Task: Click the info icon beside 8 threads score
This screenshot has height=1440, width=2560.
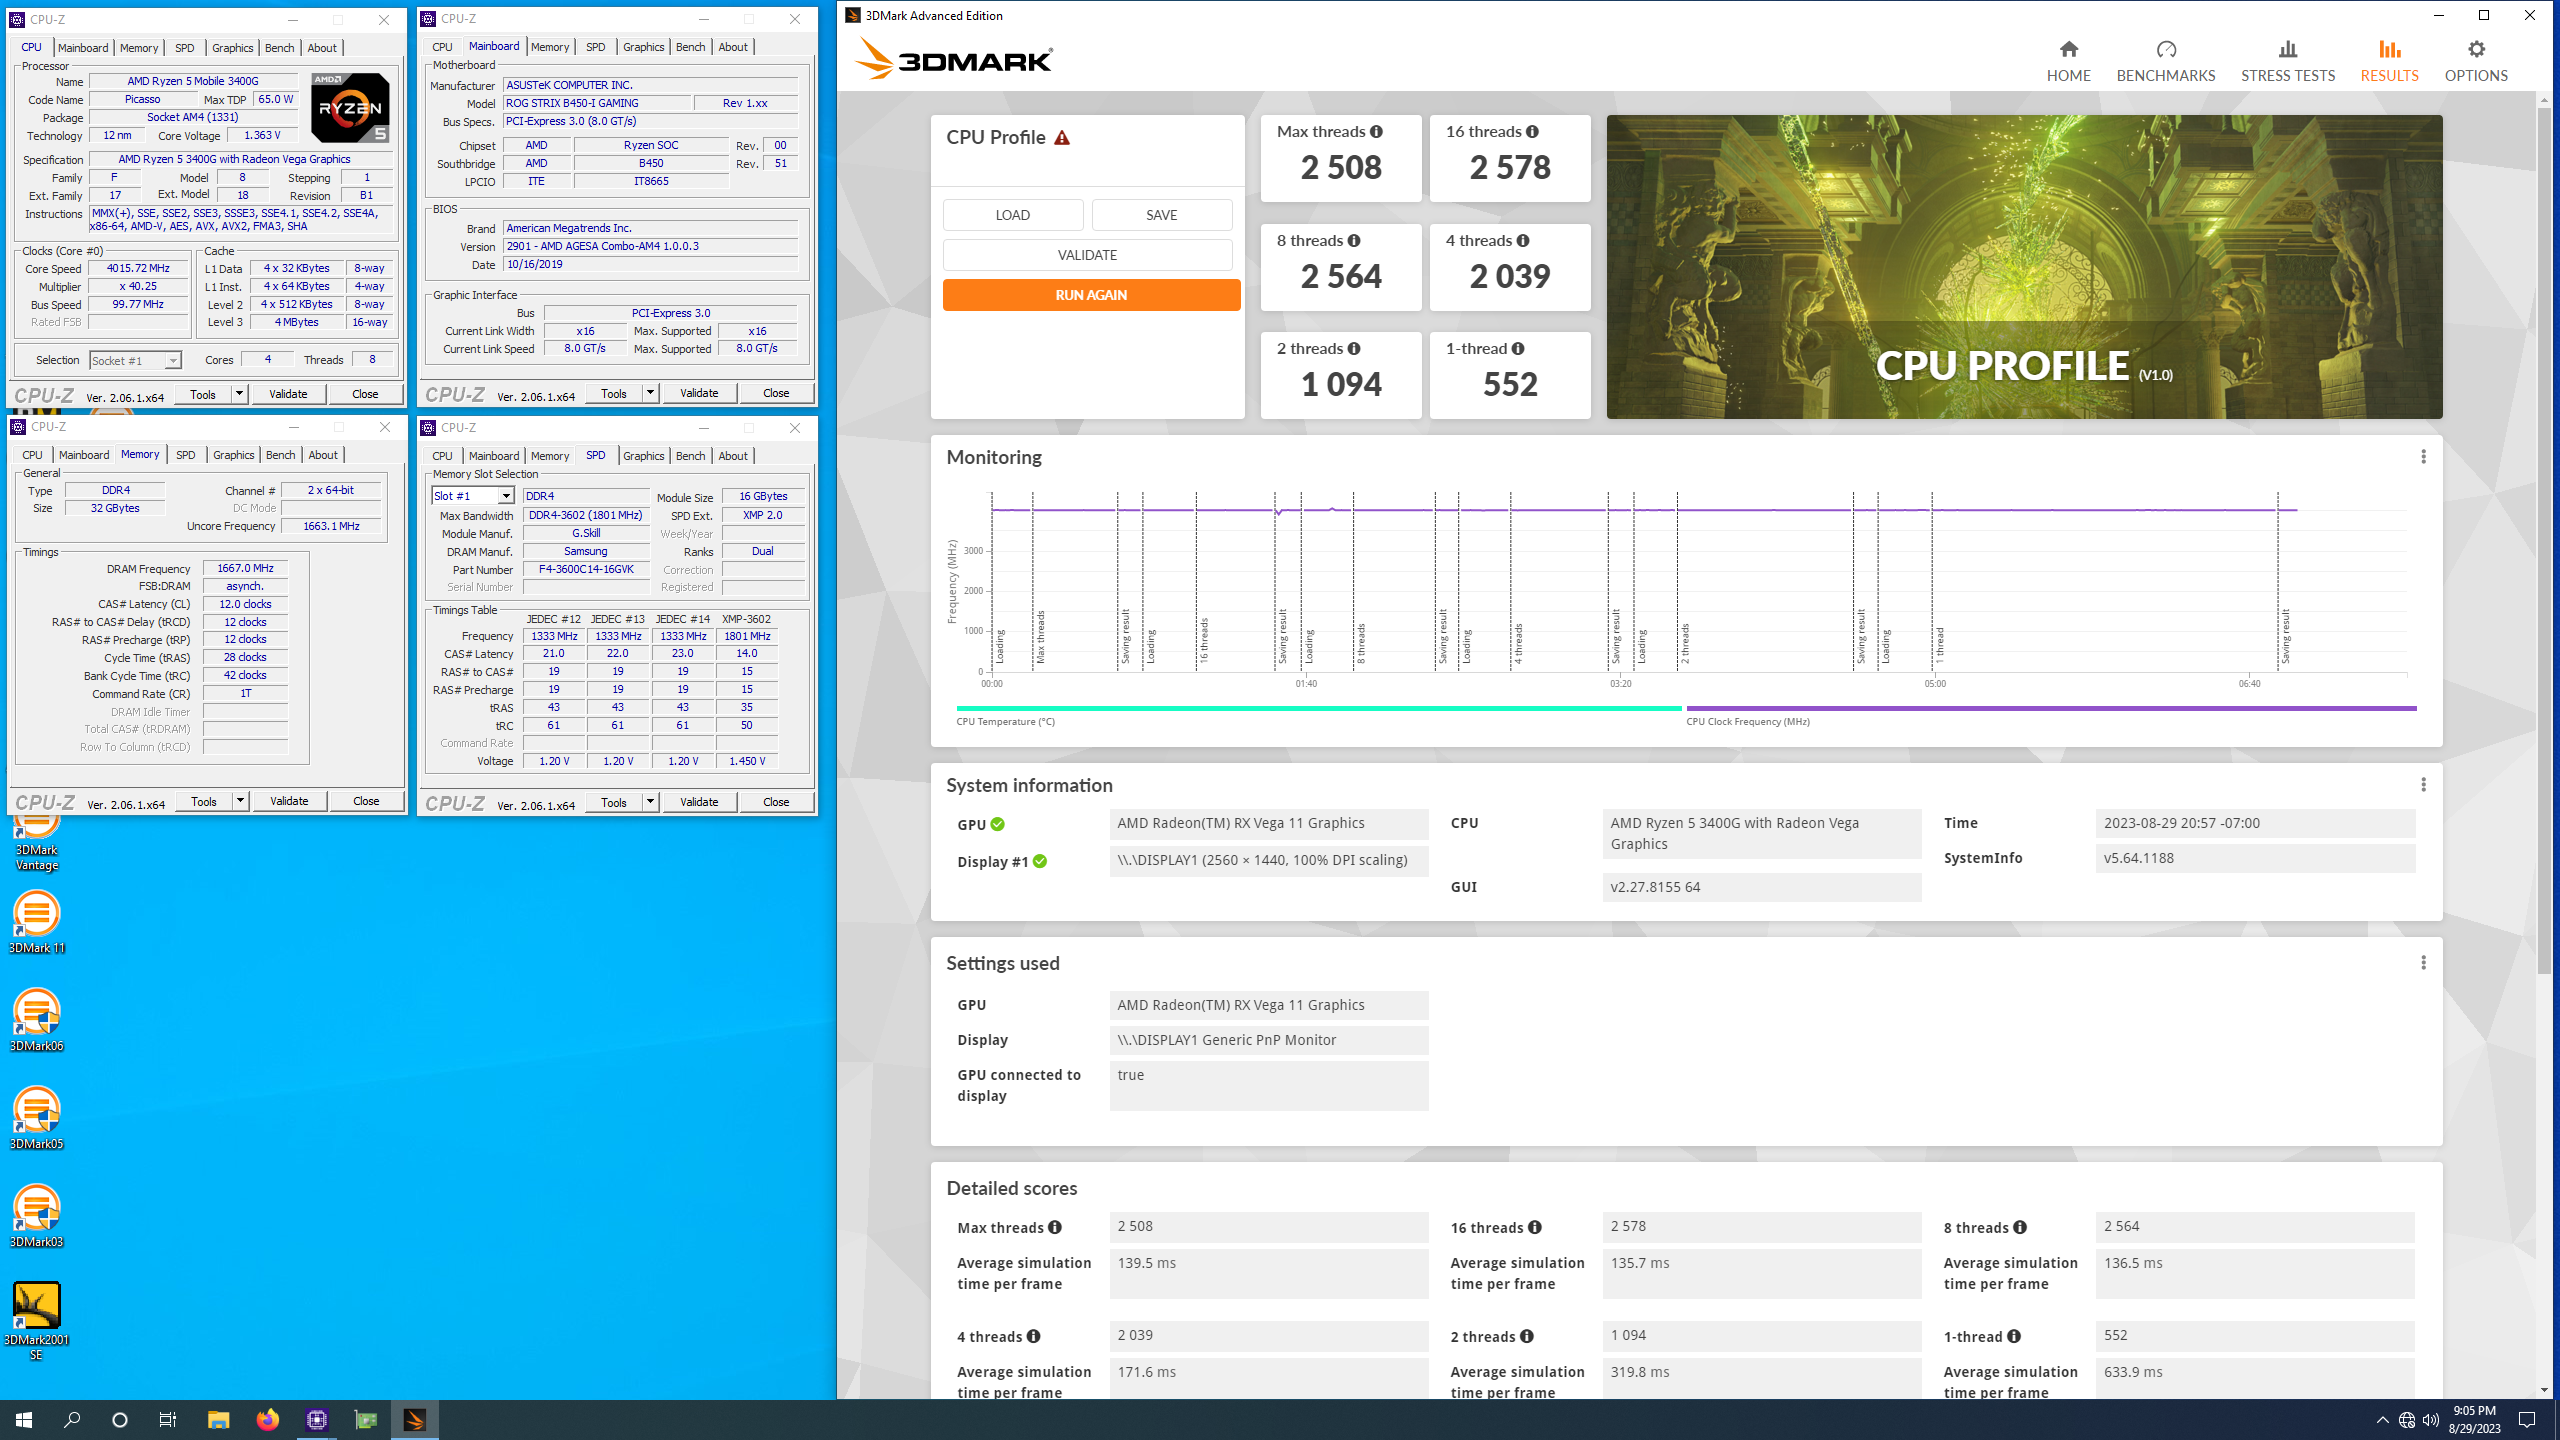Action: point(1354,241)
